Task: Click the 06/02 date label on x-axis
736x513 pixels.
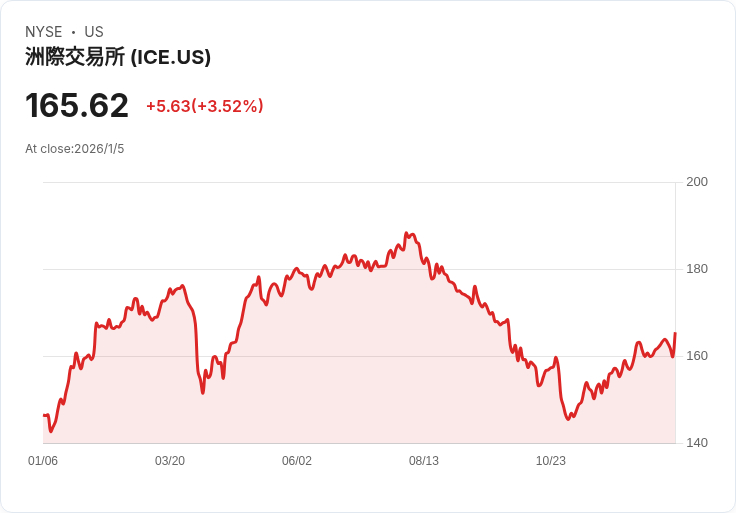Action: (297, 461)
